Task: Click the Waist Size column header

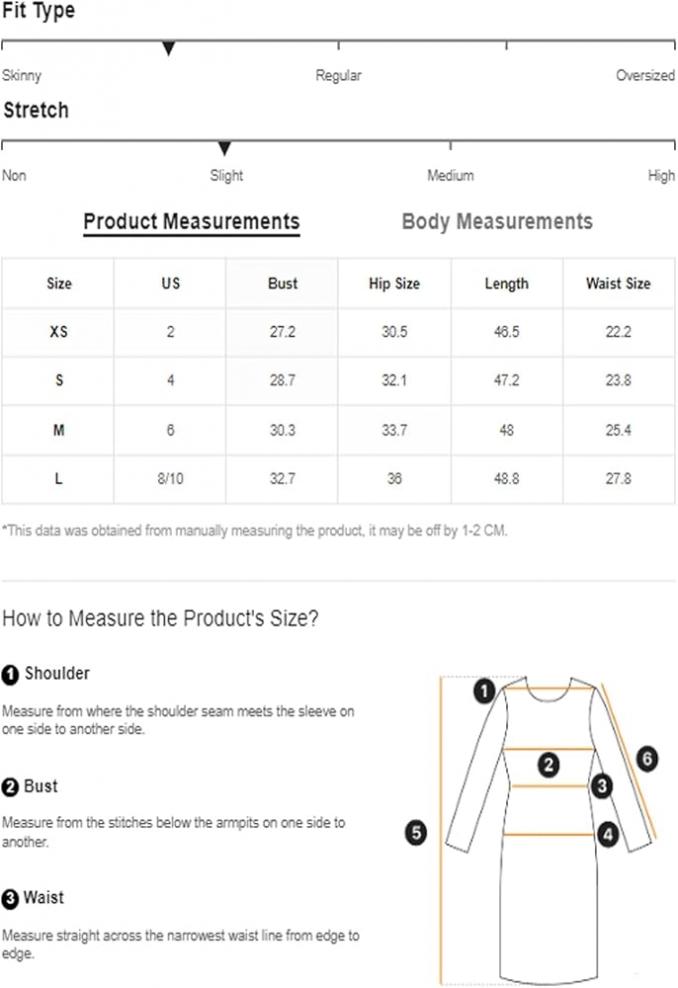Action: tap(618, 283)
